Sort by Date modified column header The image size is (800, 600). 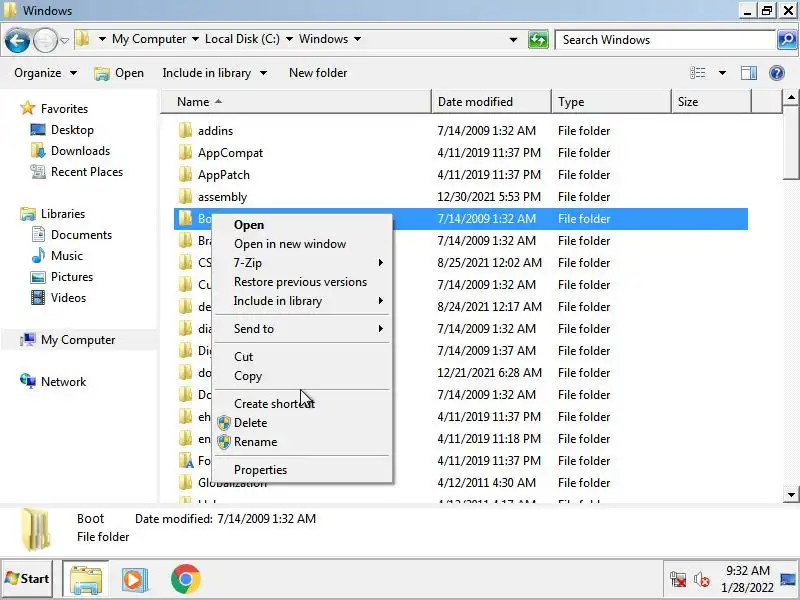click(491, 102)
